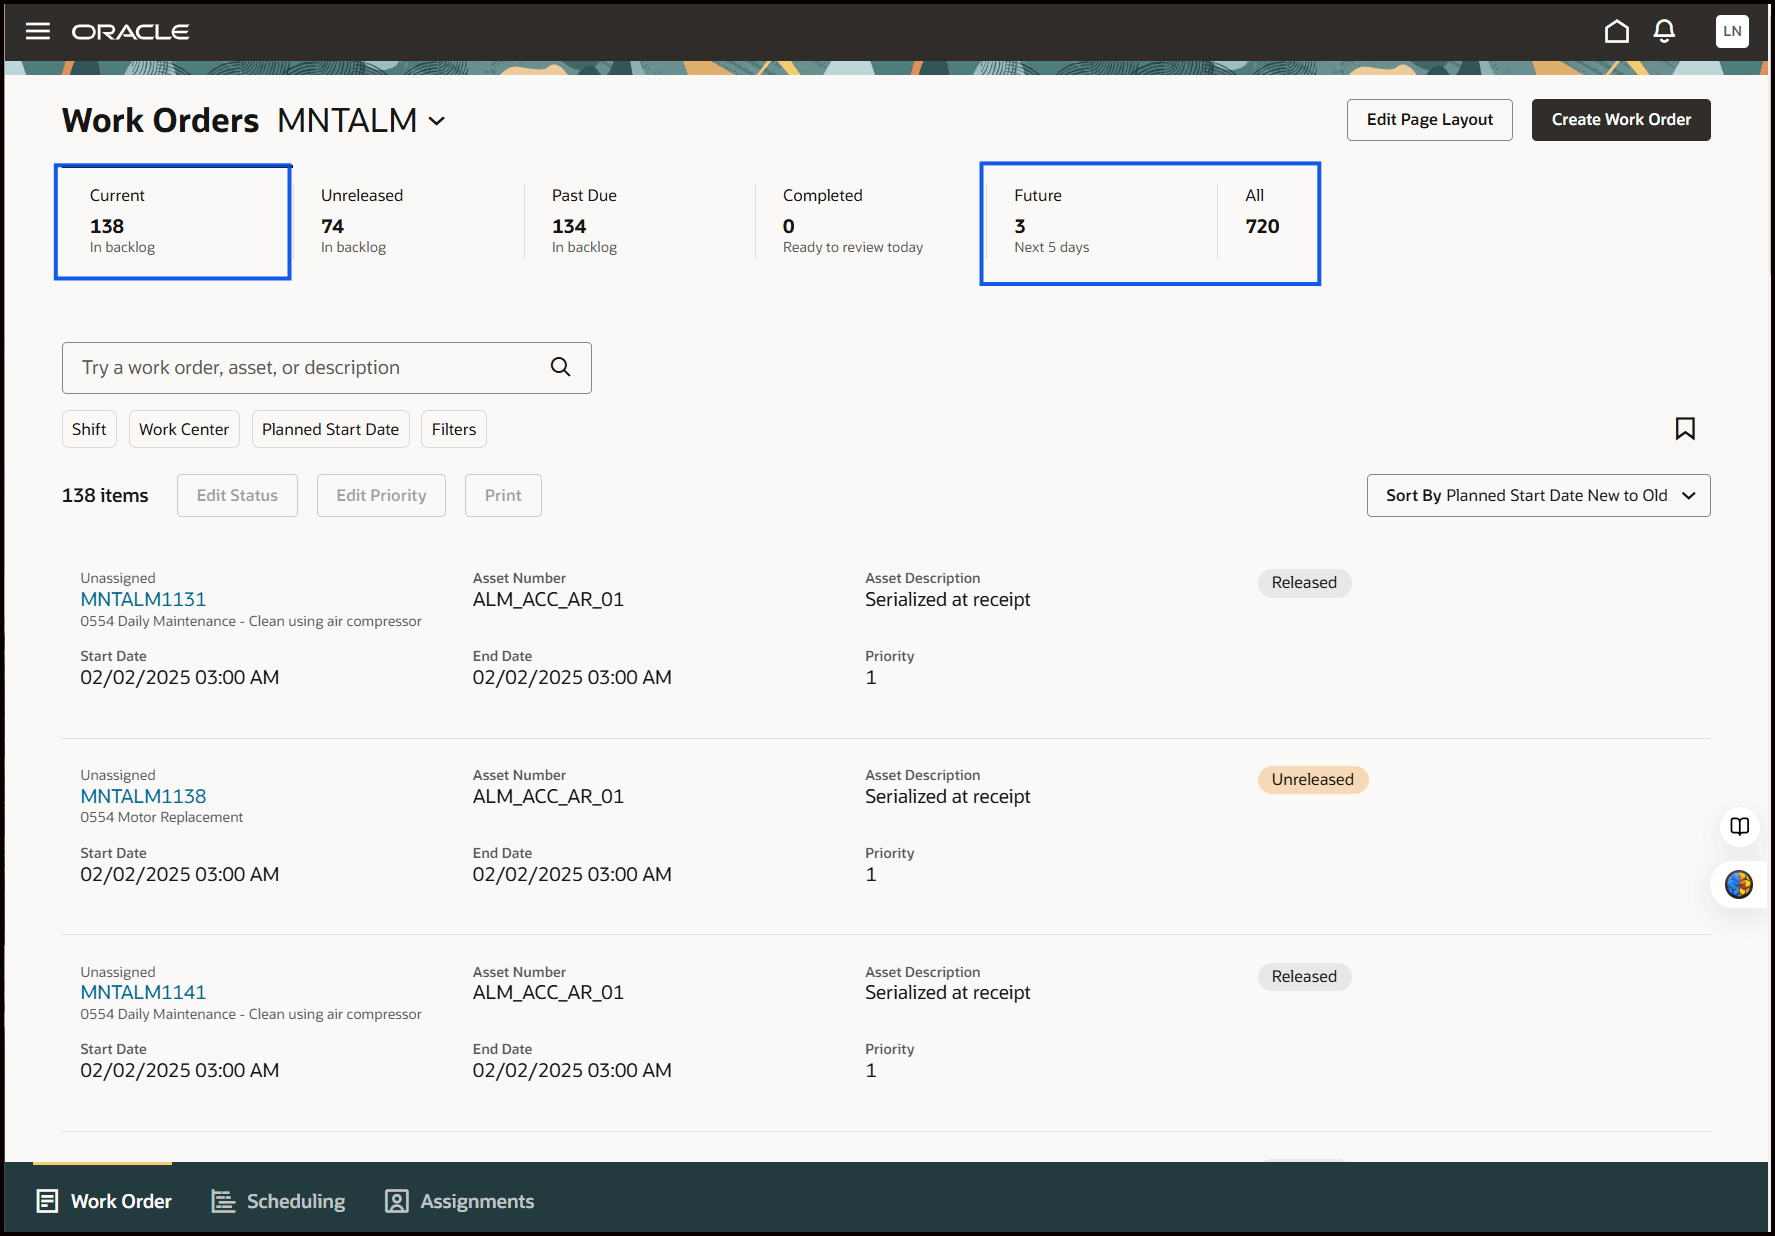Open the Shift filter chip
This screenshot has height=1236, width=1775.
[89, 429]
